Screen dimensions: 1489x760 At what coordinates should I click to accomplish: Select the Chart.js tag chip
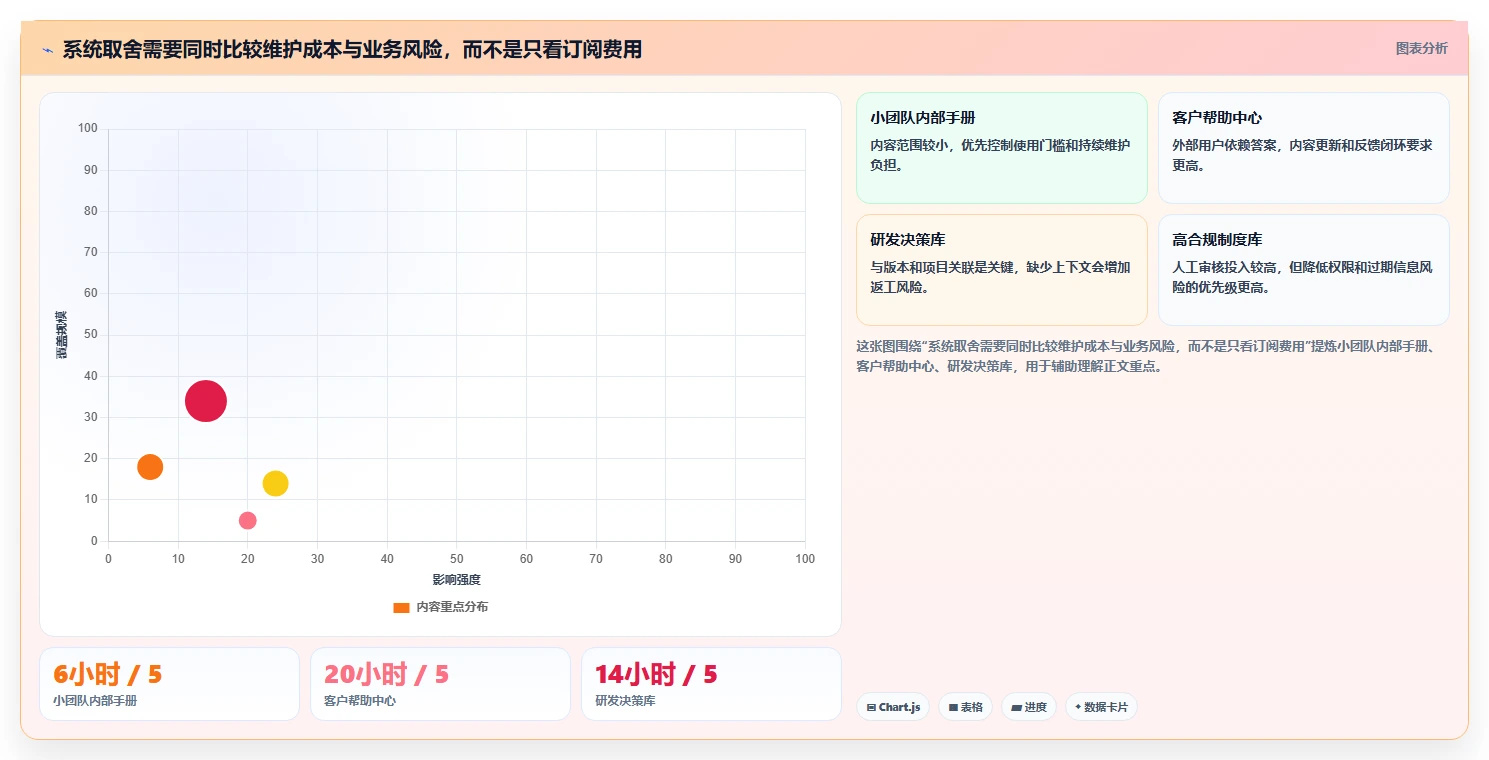point(893,707)
